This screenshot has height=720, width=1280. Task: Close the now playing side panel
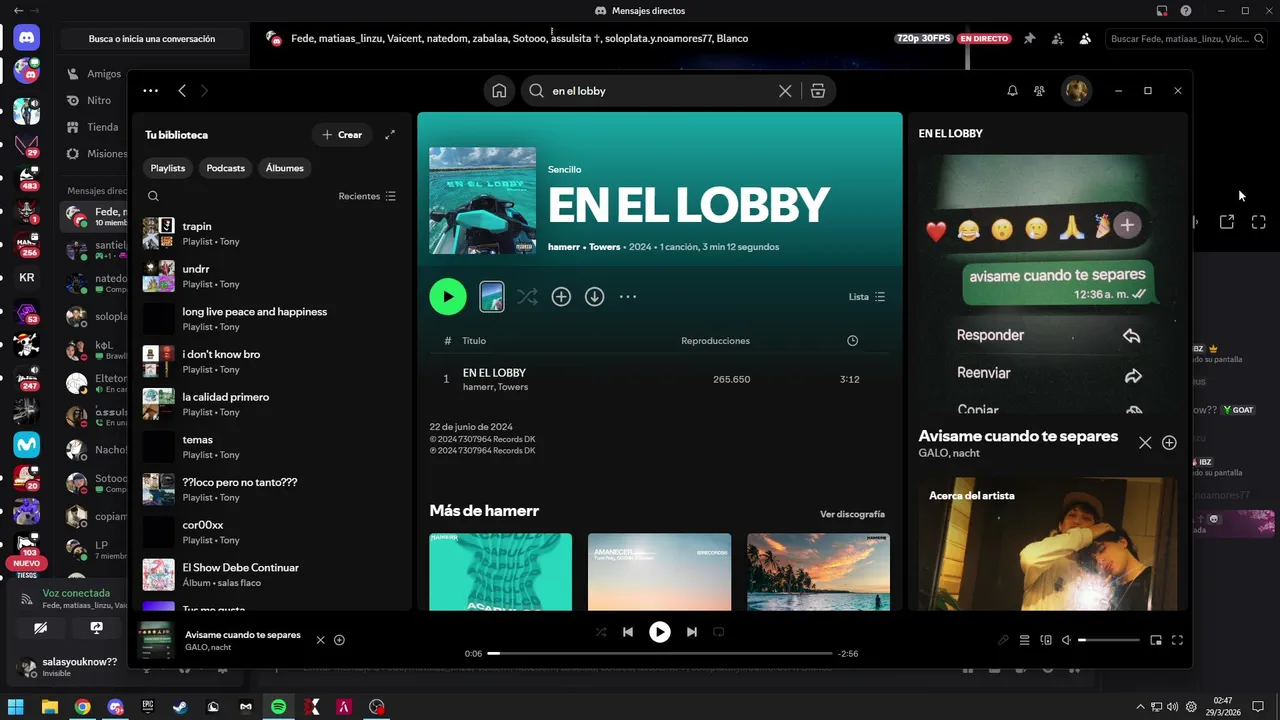(1145, 443)
